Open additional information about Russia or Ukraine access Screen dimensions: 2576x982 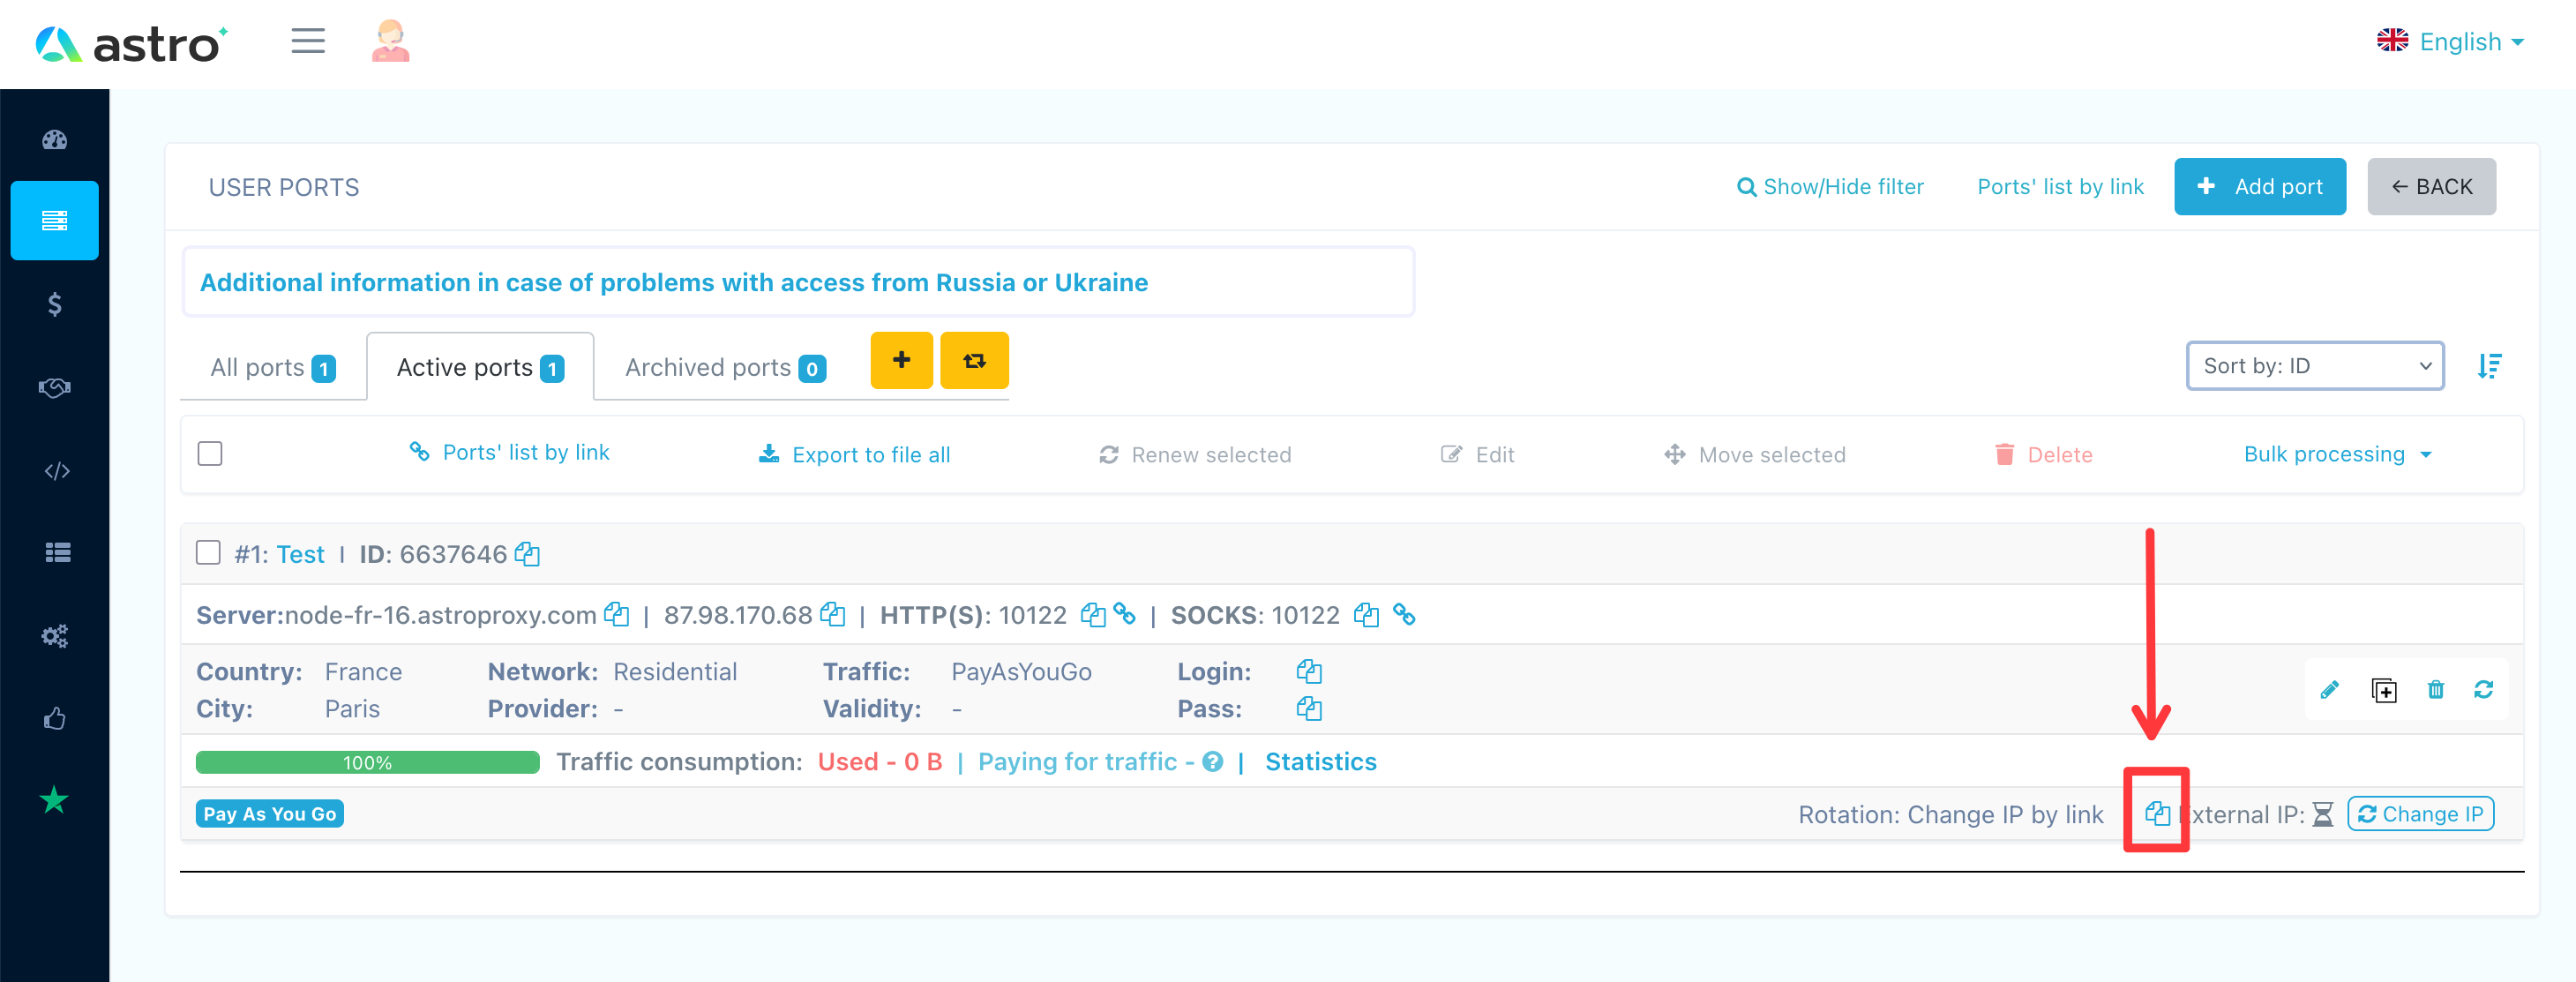pos(673,282)
